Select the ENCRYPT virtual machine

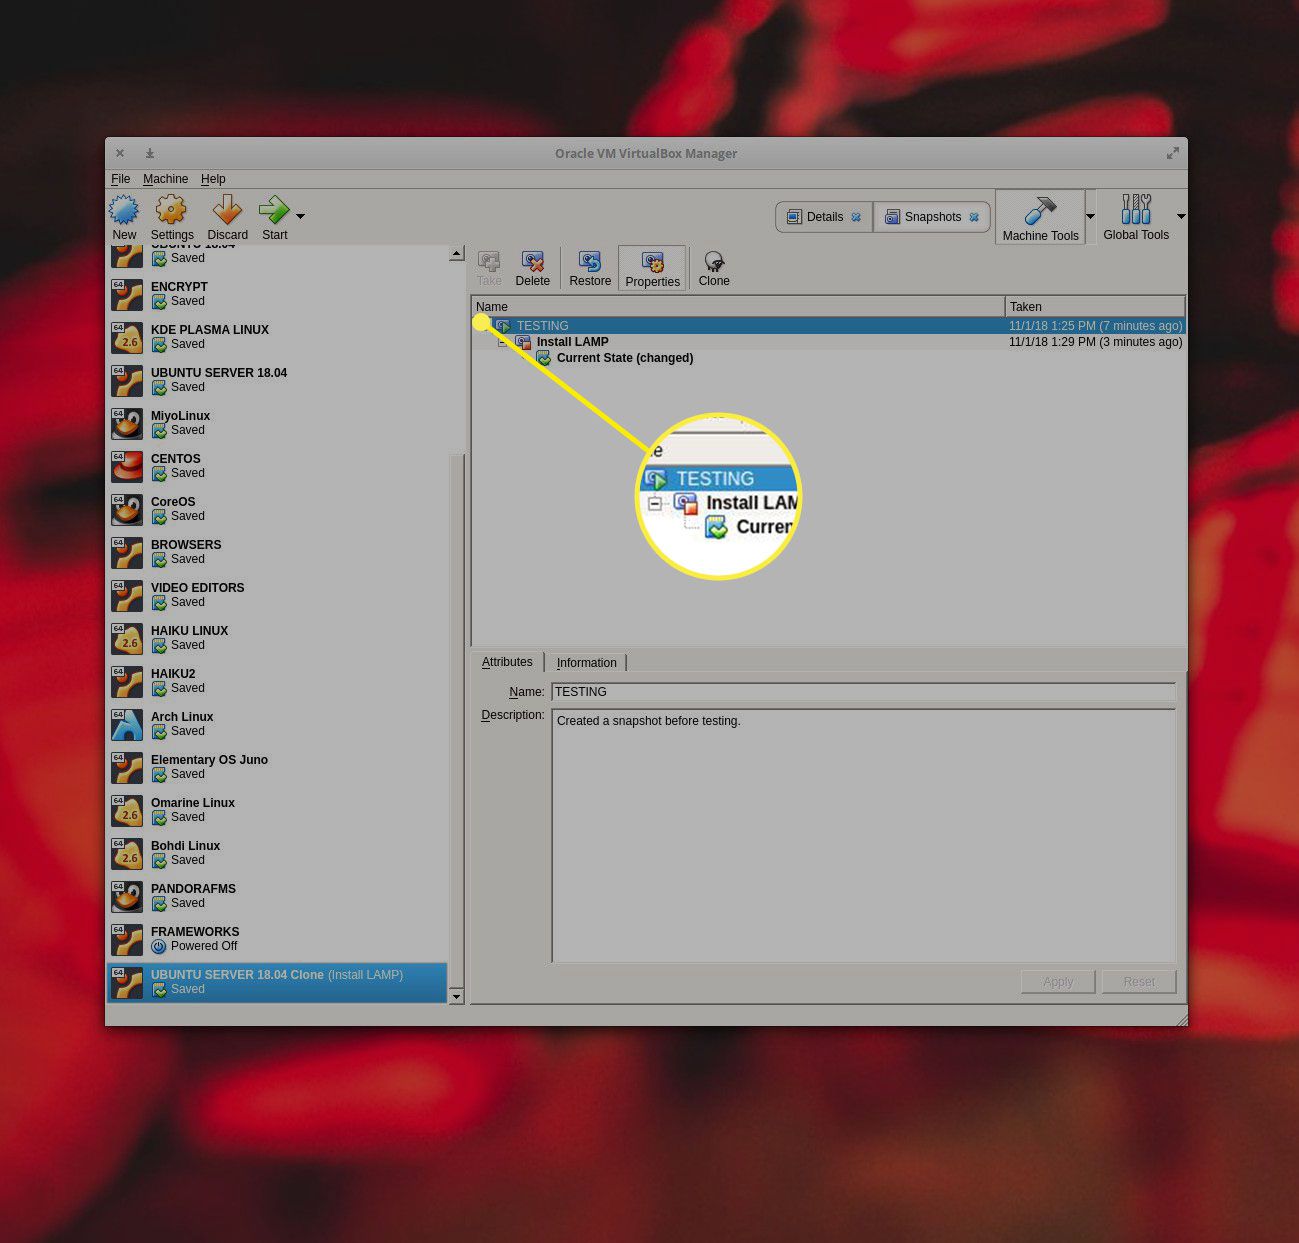tap(277, 294)
